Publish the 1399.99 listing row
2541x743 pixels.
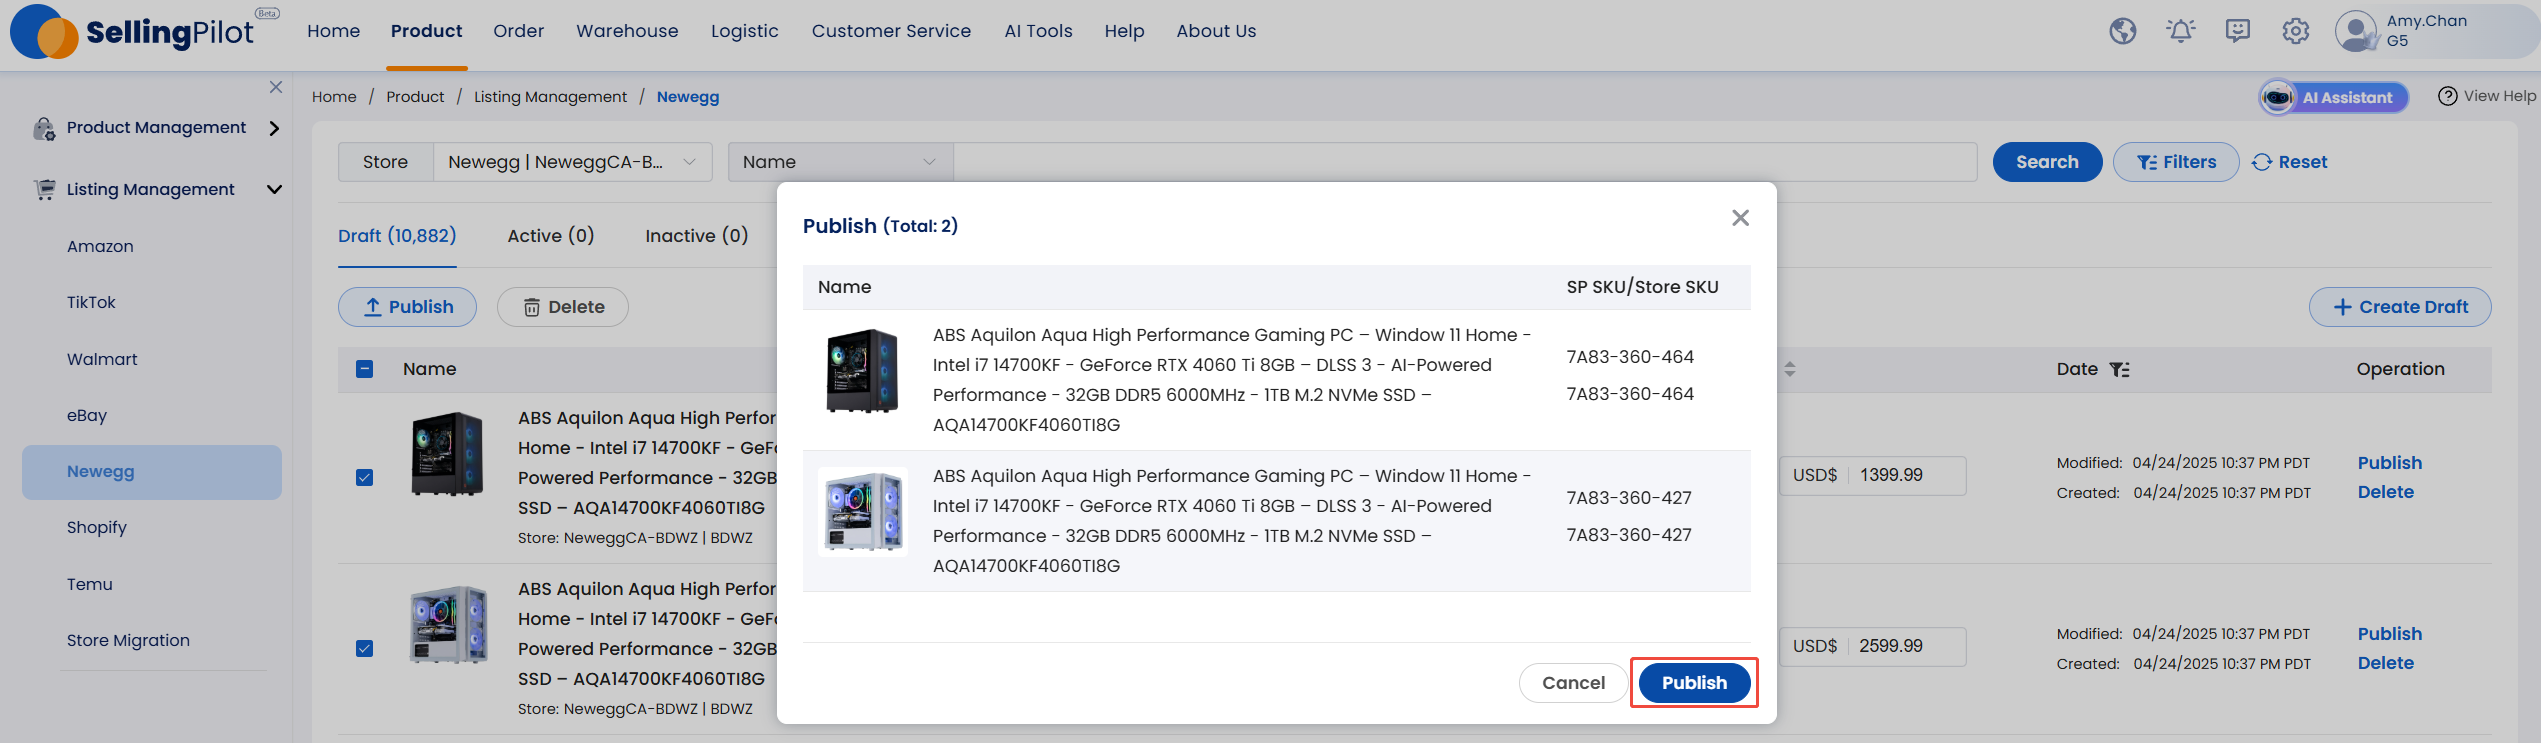click(x=2389, y=463)
